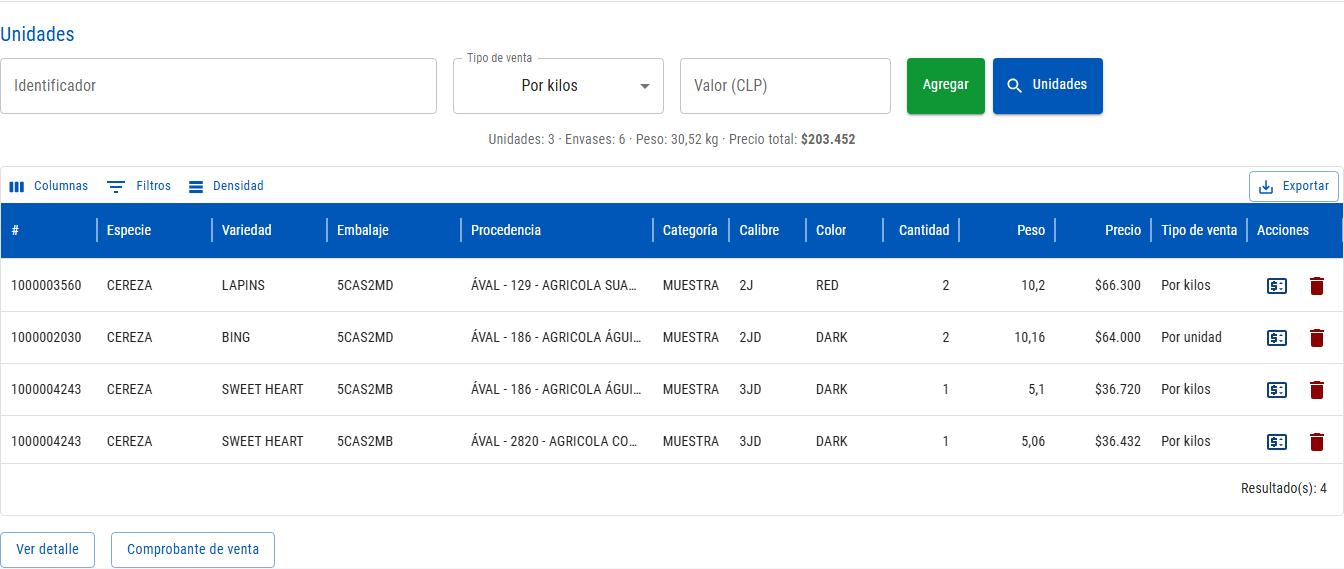1344x569 pixels.
Task: Open sale details icon for row 1000003560
Action: click(1276, 286)
